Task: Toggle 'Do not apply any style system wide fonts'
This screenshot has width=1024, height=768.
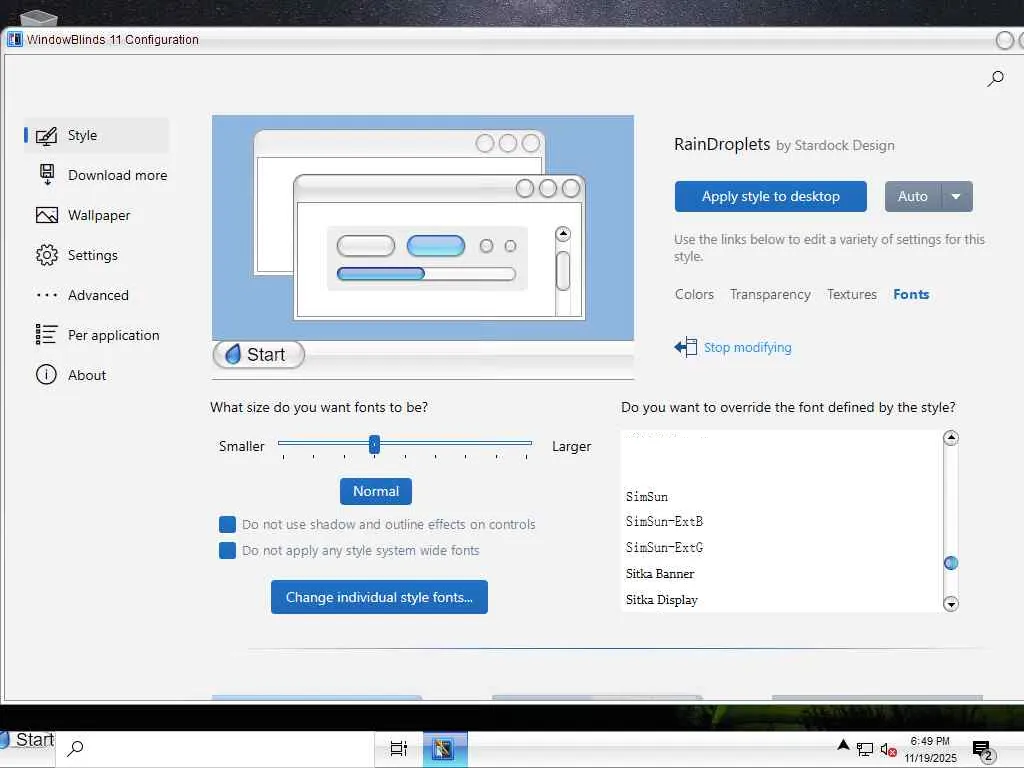Action: (227, 551)
